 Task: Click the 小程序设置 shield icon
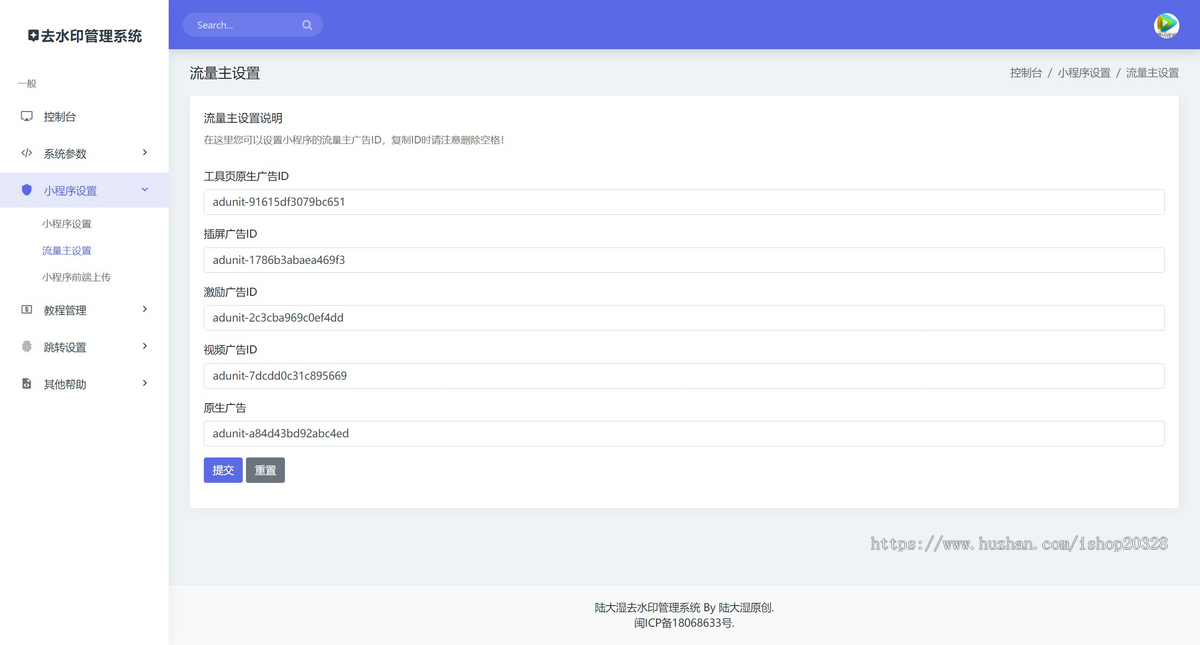[x=27, y=190]
